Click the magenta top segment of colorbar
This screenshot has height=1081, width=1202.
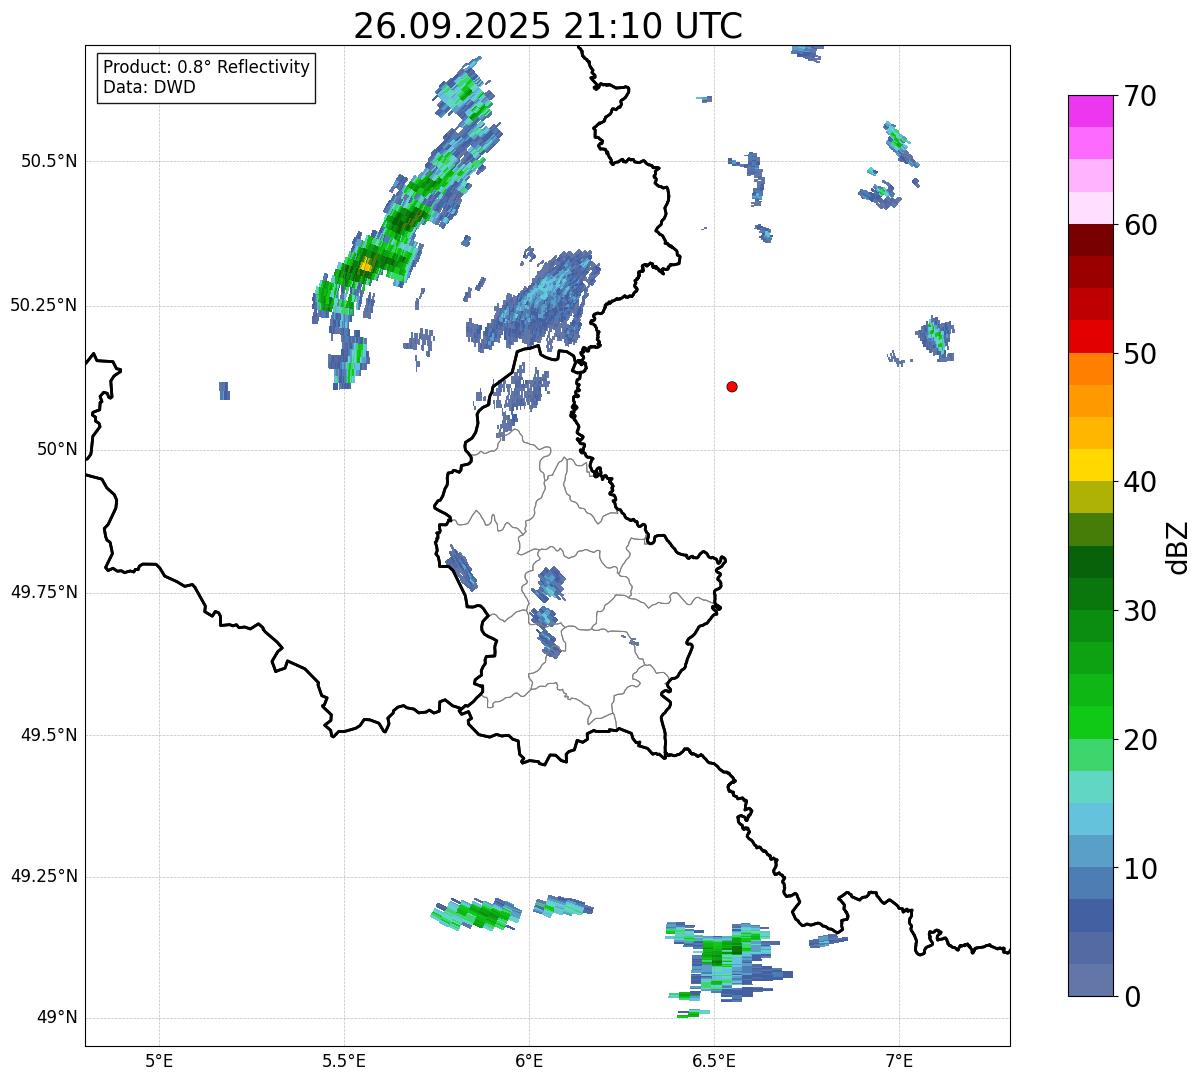point(1090,111)
